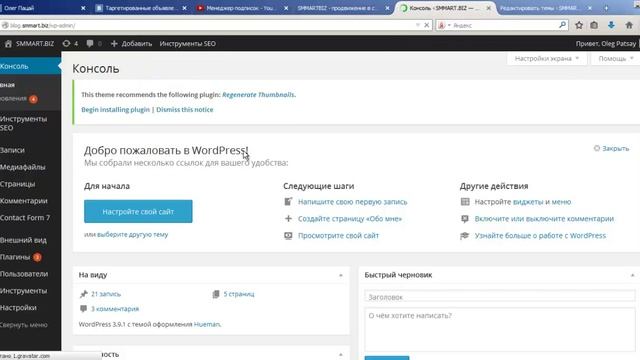Click Dismiss this notice link
The image size is (640, 360).
(184, 109)
